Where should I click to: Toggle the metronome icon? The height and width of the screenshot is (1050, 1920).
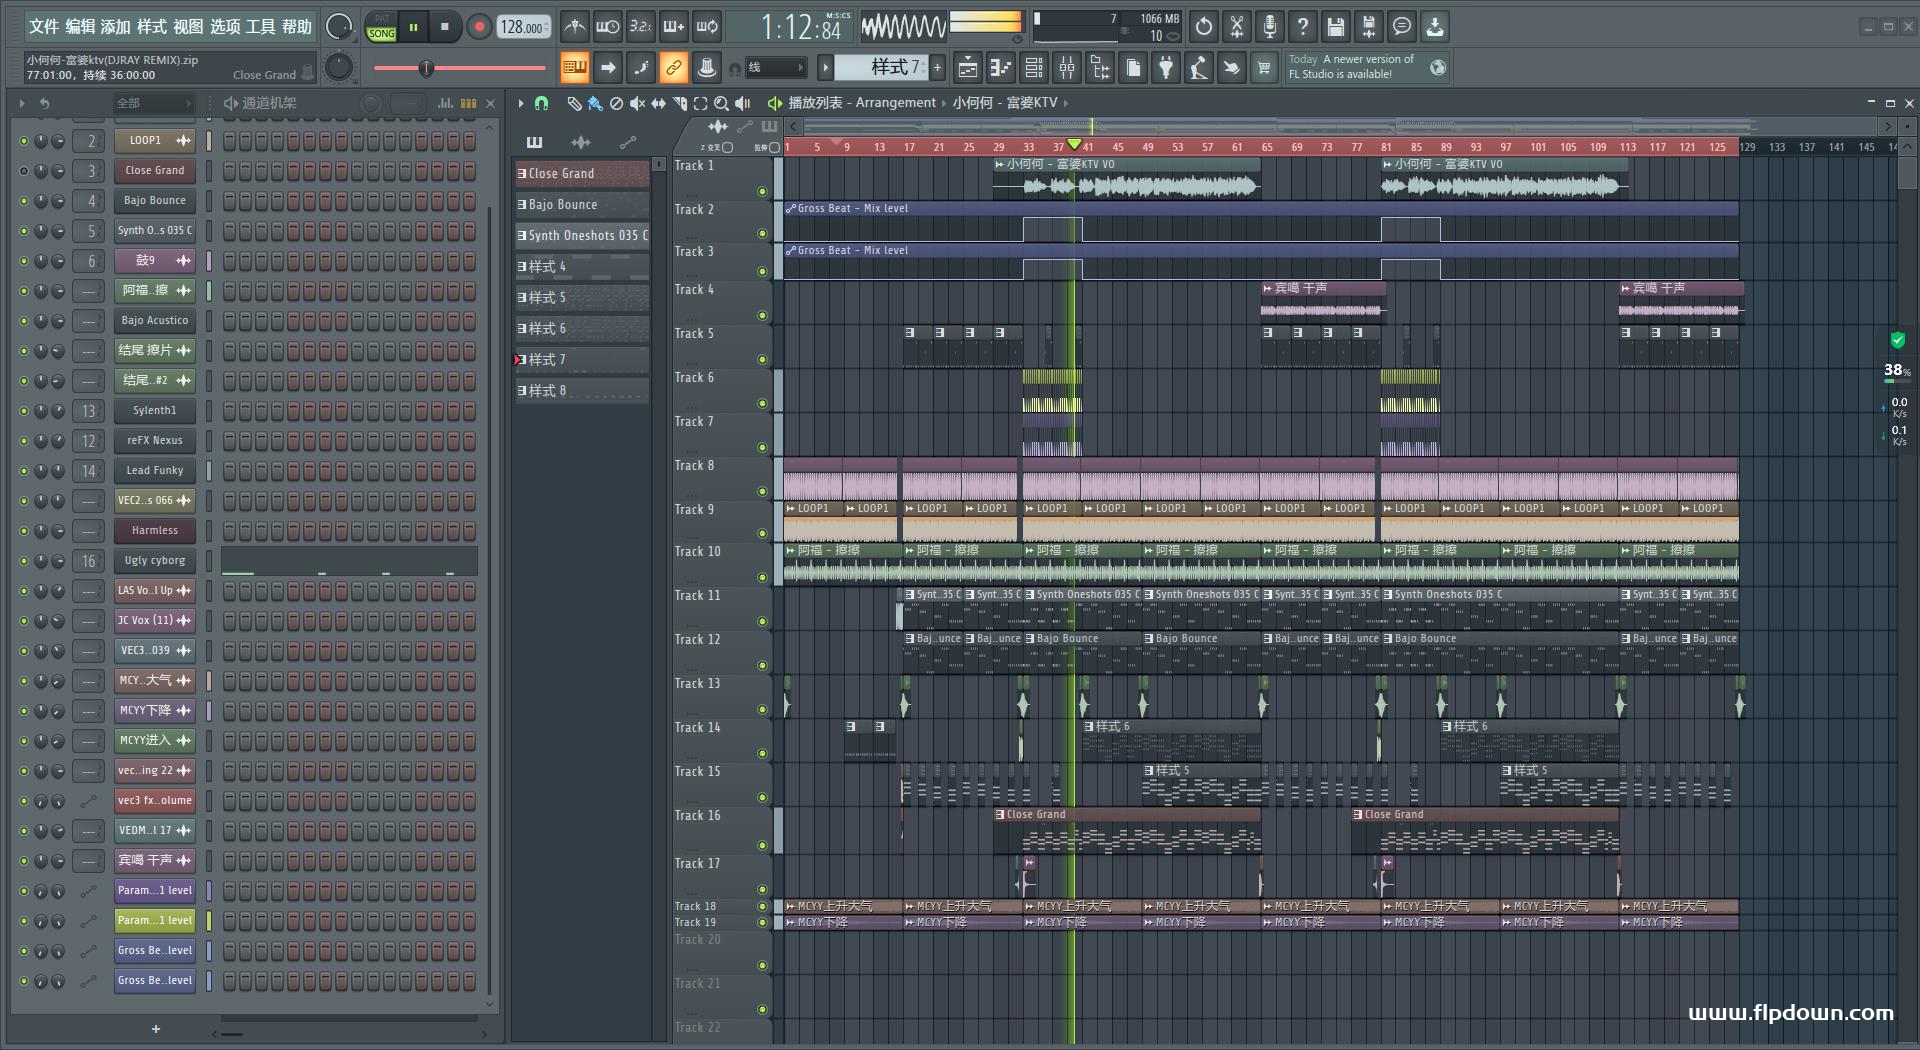[574, 27]
